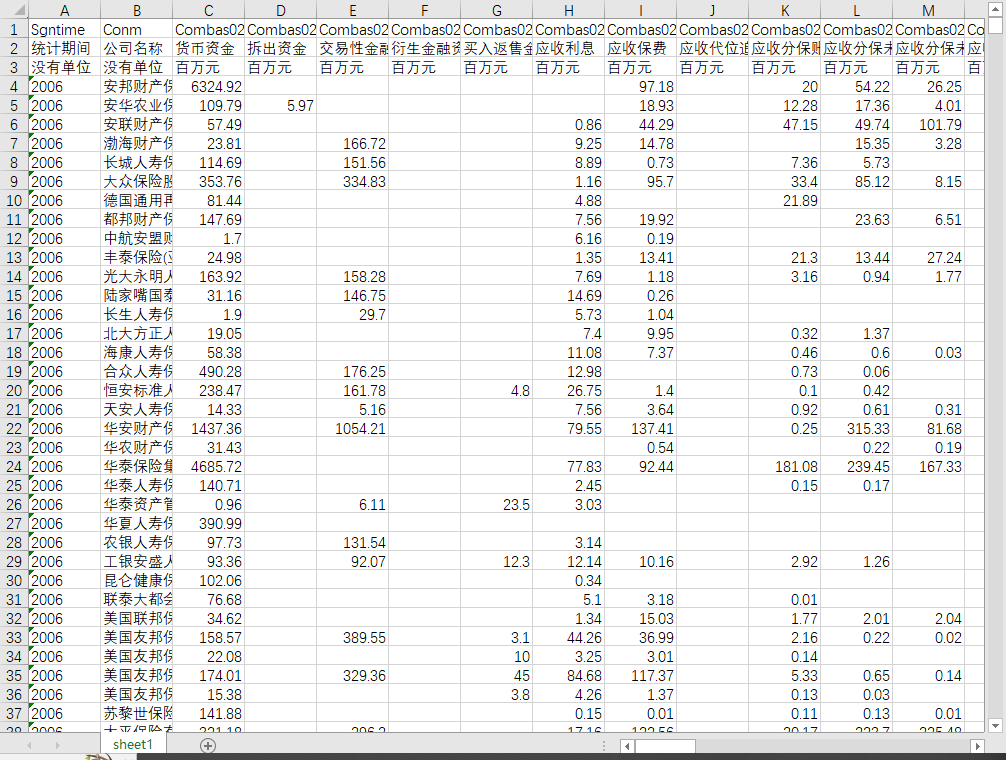Click 百万元 unit cell under 货币资金

click(209, 68)
